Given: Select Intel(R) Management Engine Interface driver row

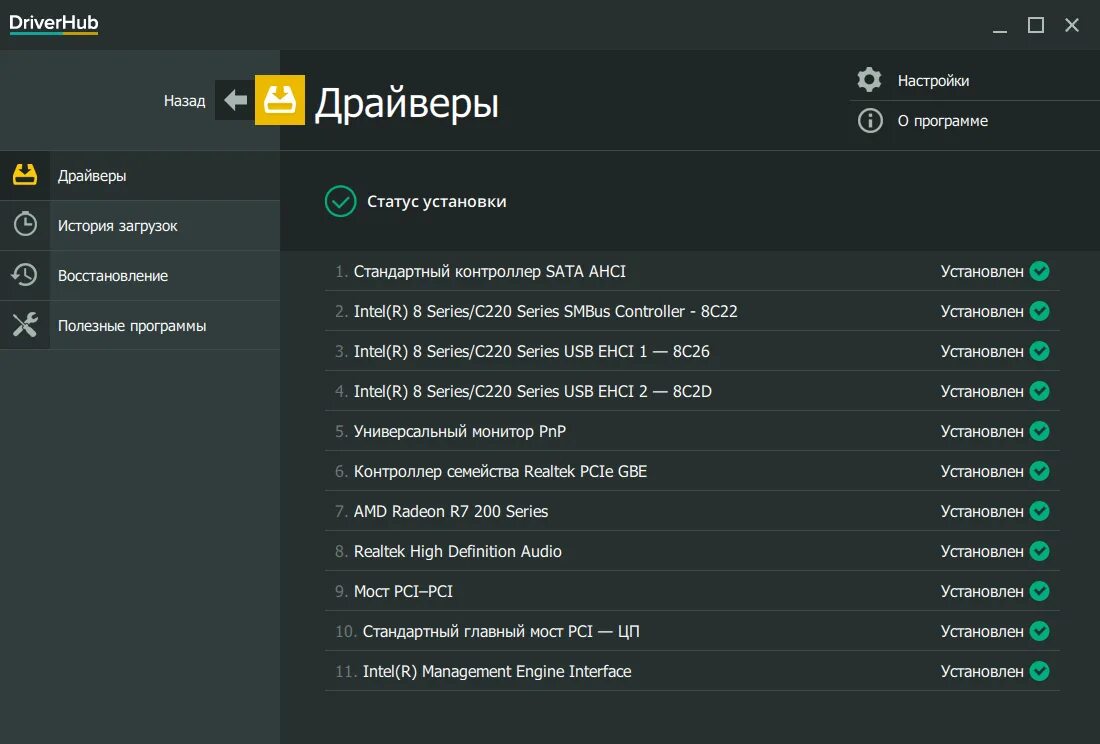Looking at the screenshot, I should pyautogui.click(x=497, y=671).
